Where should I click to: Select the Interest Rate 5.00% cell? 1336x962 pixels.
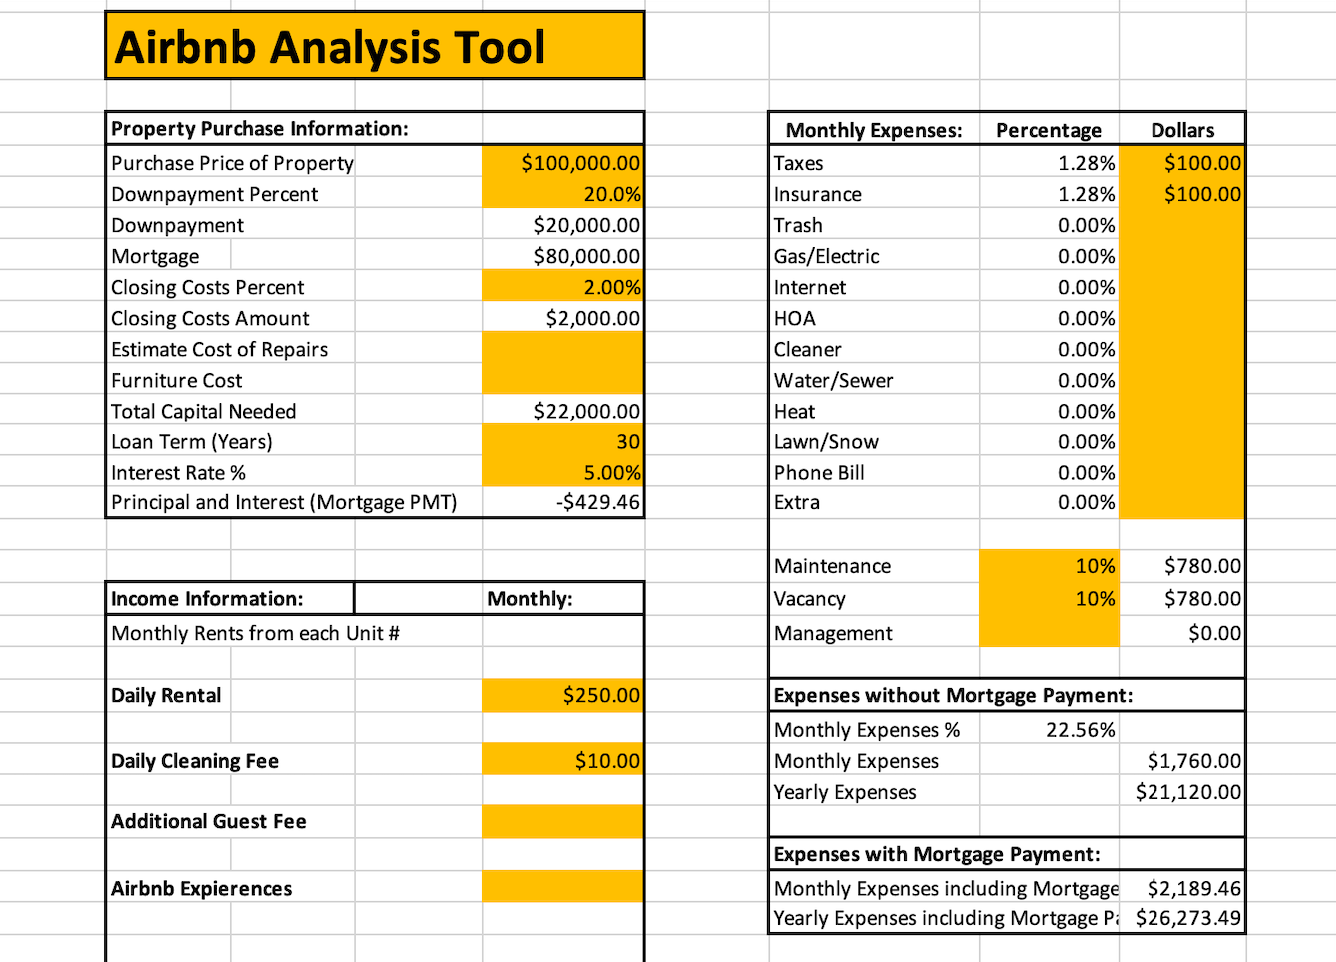563,472
